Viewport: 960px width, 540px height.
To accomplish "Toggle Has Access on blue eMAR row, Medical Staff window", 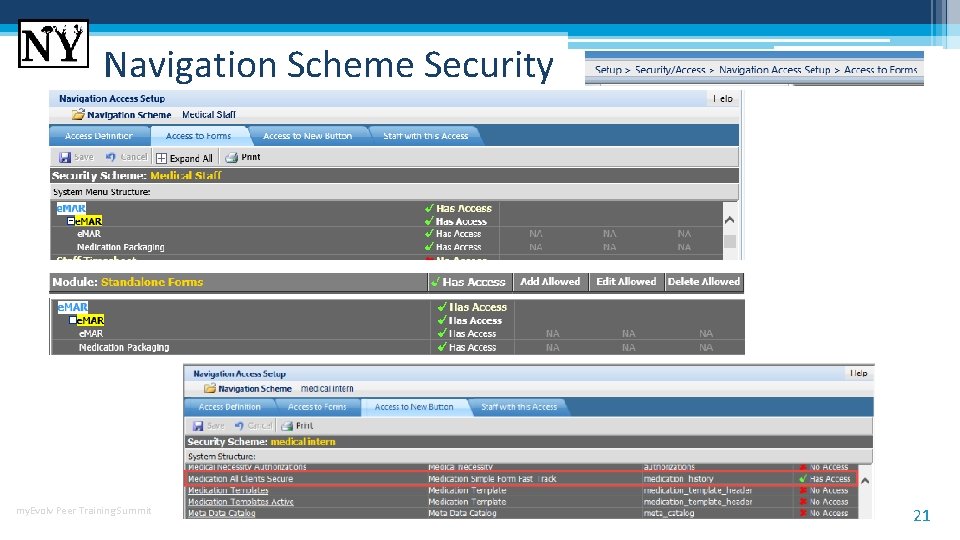I will (x=459, y=208).
